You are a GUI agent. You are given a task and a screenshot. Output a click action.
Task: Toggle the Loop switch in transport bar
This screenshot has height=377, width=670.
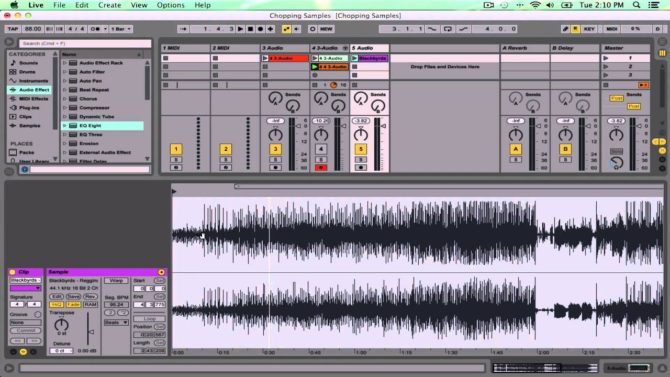click(x=447, y=29)
